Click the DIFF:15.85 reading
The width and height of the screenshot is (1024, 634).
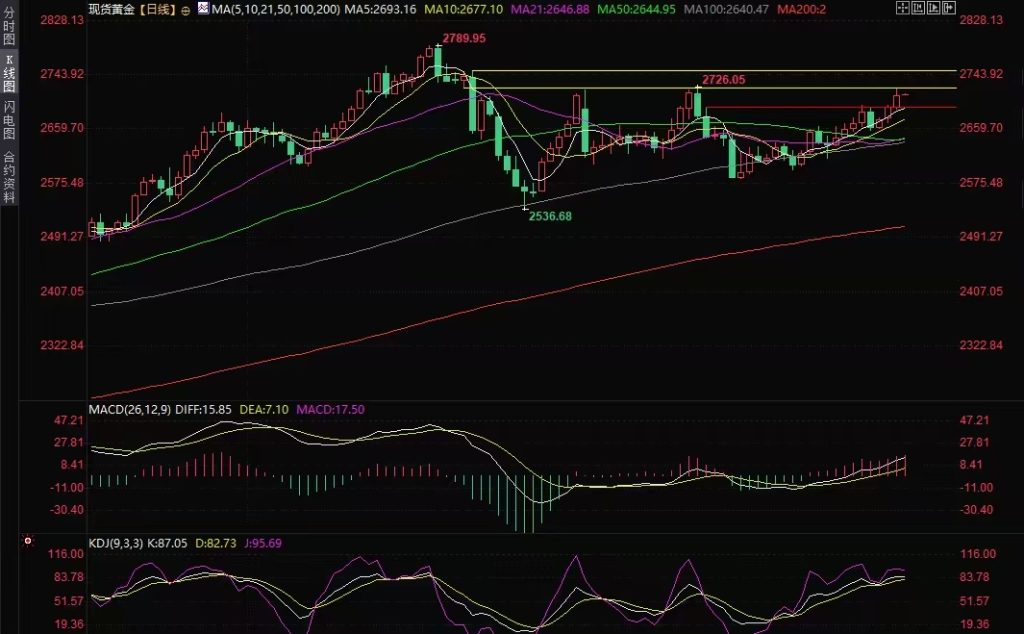point(204,409)
